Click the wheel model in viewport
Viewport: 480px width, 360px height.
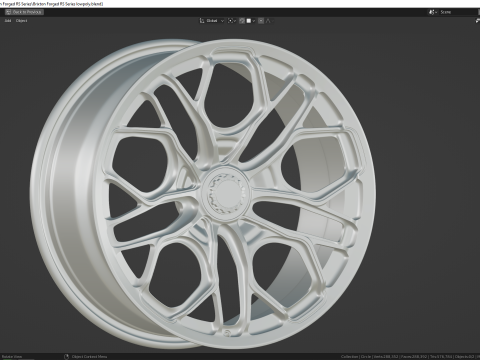(x=203, y=194)
